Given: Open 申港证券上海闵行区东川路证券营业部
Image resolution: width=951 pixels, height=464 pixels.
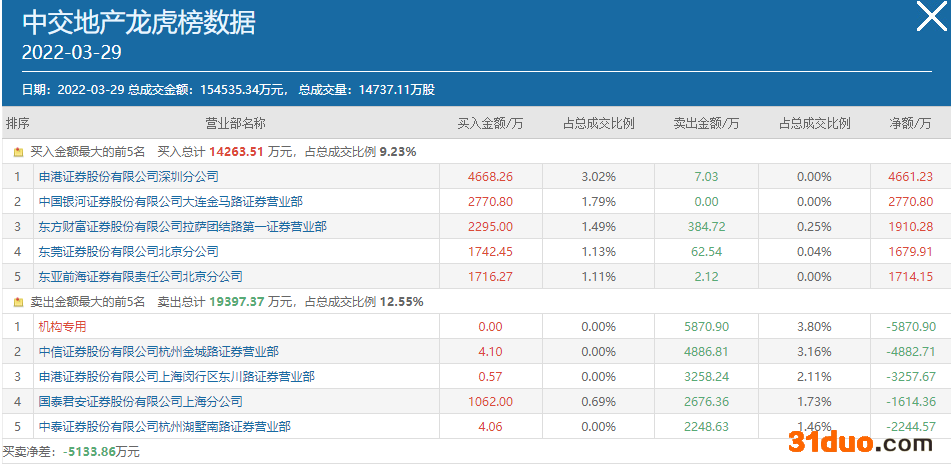Looking at the screenshot, I should tap(176, 377).
